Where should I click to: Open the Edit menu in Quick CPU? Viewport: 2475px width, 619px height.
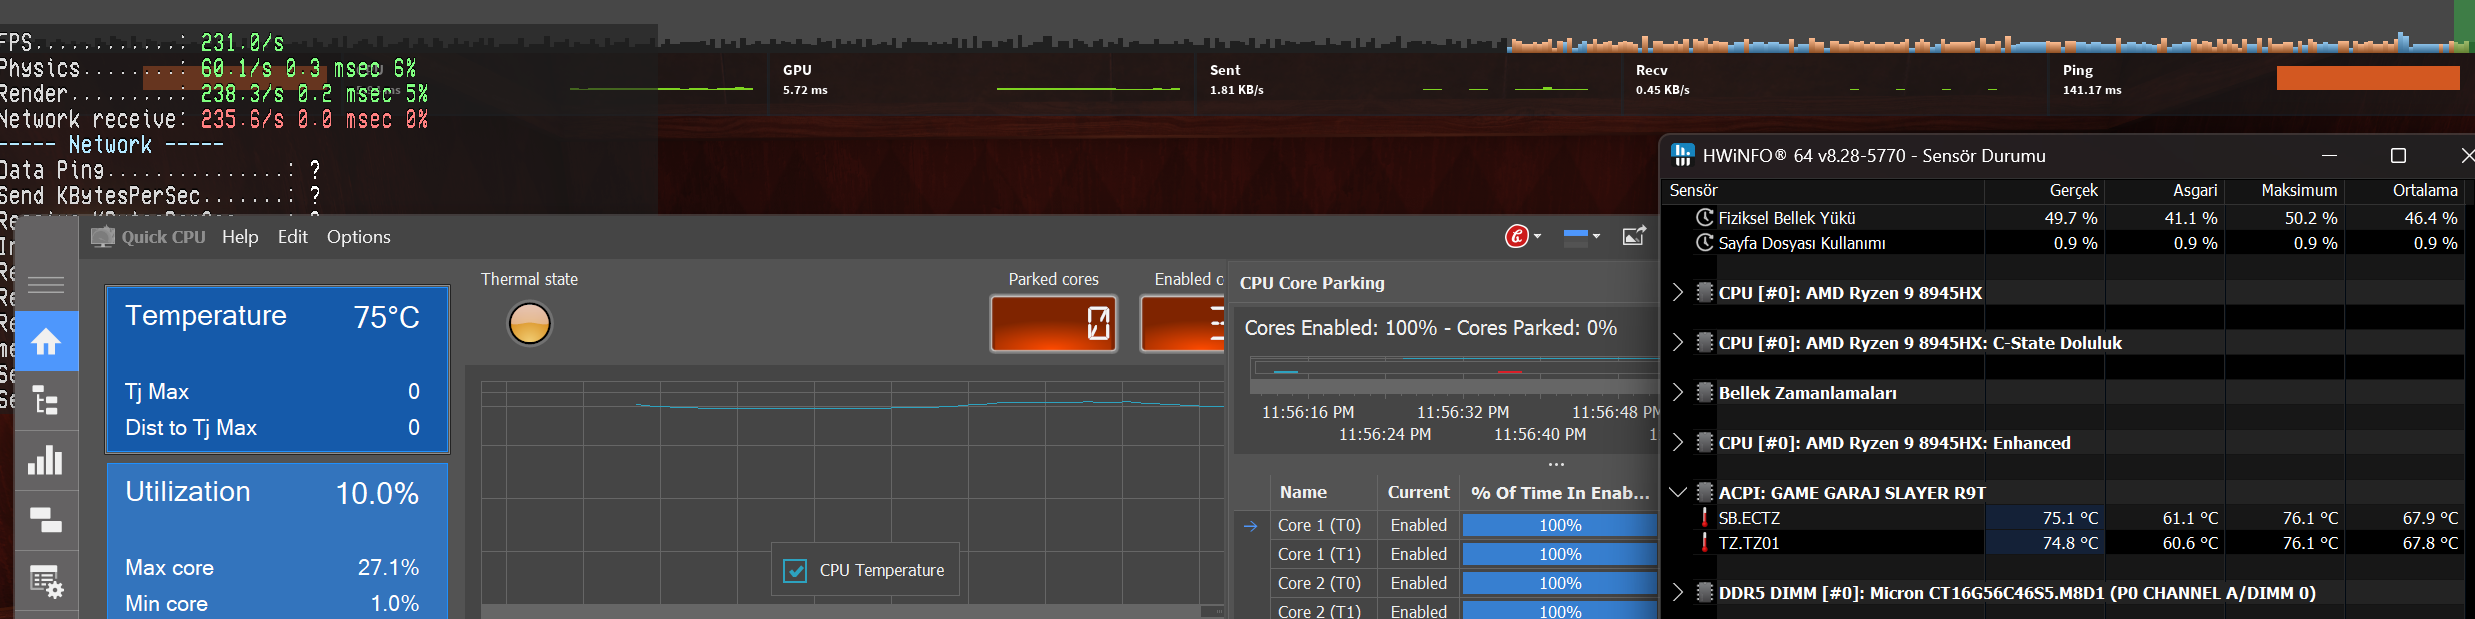[293, 237]
